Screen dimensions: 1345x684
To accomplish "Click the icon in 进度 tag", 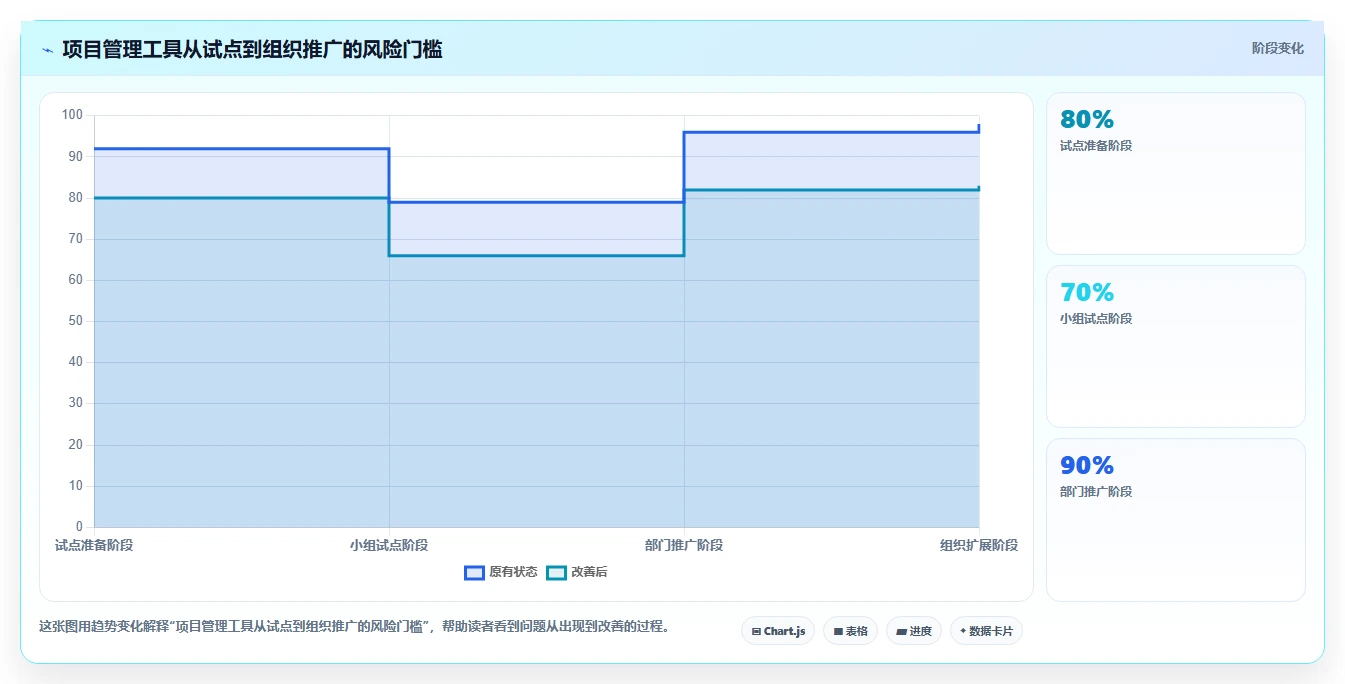I will [901, 632].
